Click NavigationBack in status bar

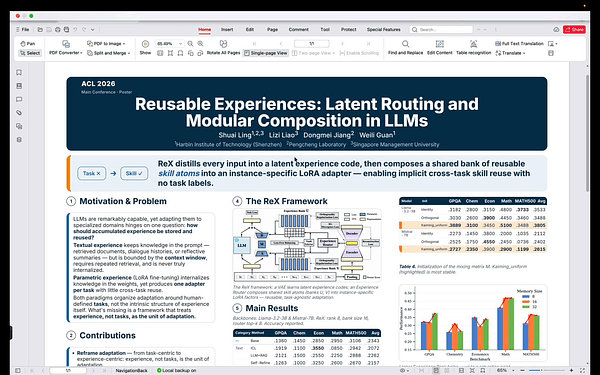point(132,370)
